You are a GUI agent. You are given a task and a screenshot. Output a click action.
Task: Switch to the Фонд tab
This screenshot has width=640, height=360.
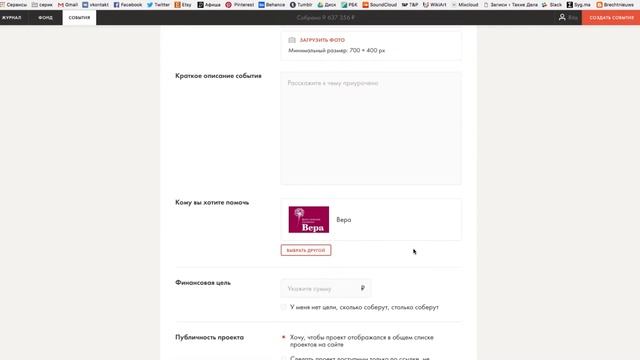(45, 18)
